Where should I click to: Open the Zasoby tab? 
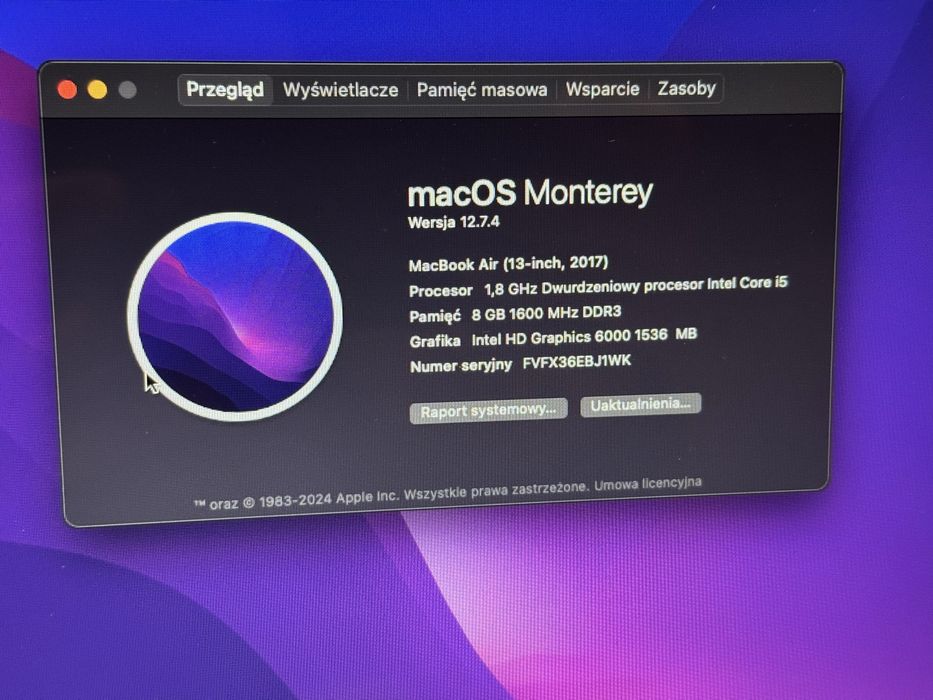pos(687,89)
